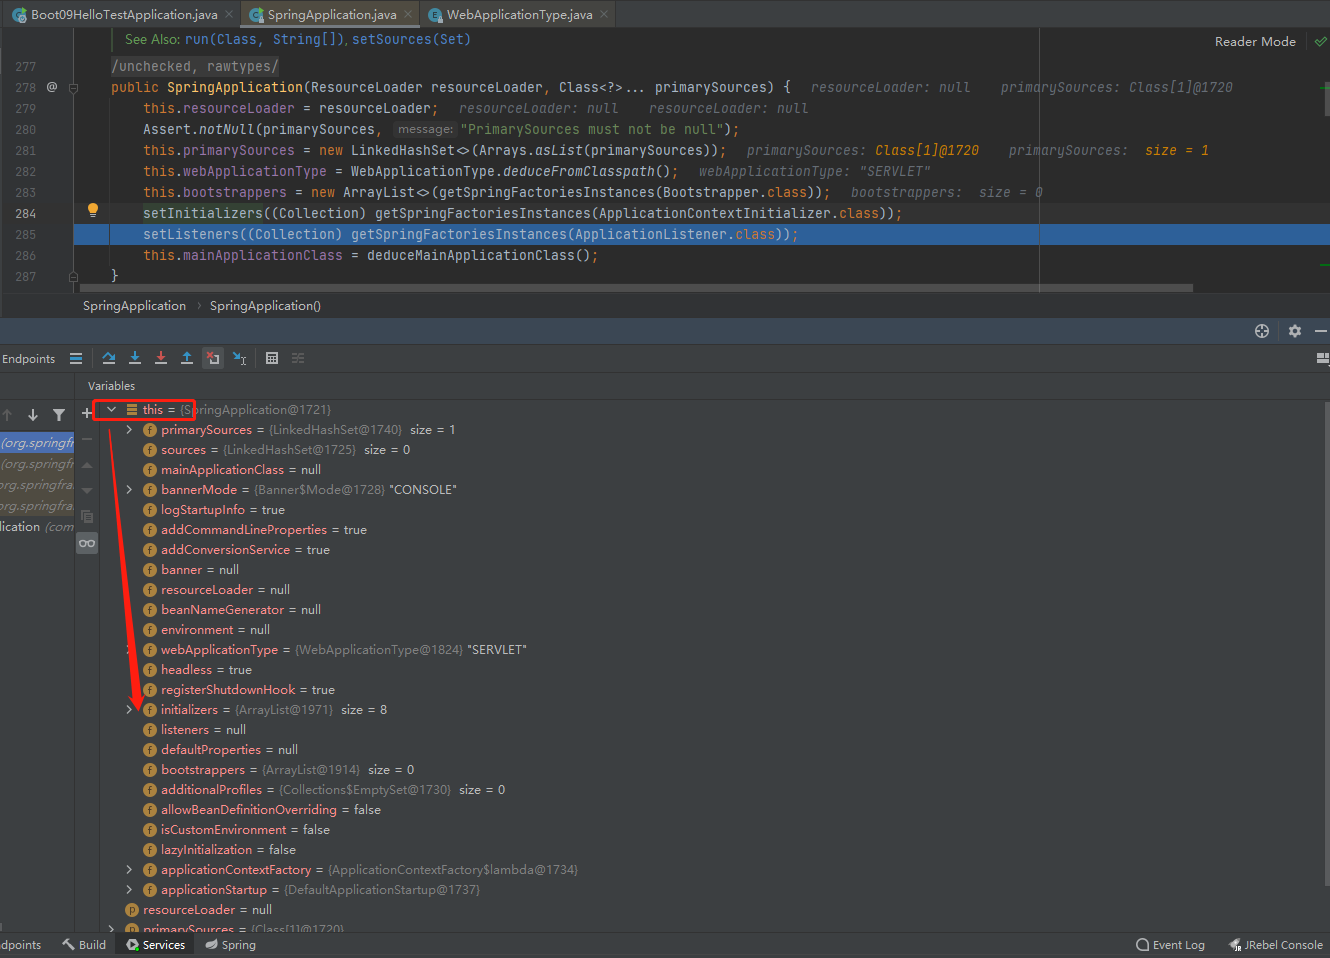Open the Event Log
The width and height of the screenshot is (1330, 958).
click(1170, 945)
